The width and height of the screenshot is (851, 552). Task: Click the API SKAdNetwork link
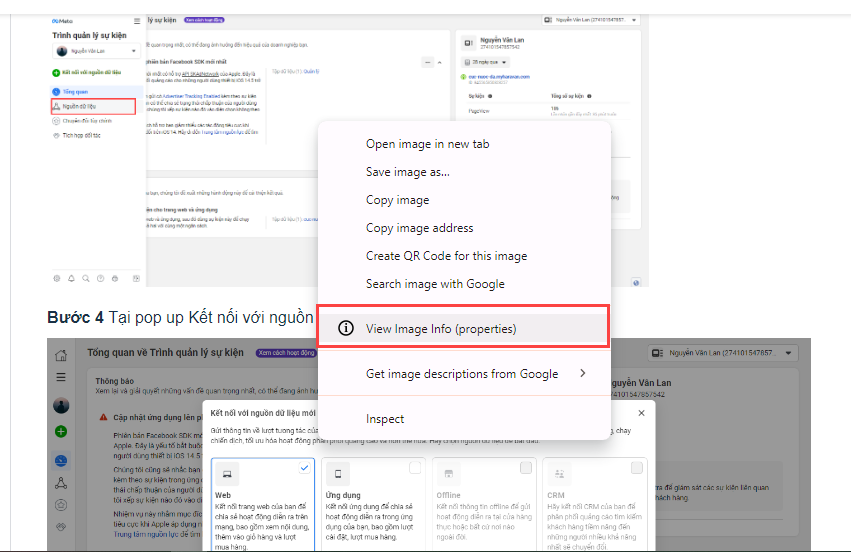click(x=200, y=74)
